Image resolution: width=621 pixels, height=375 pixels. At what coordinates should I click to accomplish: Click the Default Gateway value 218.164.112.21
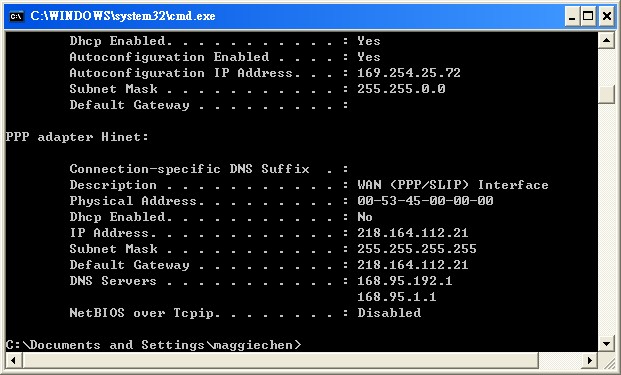(412, 265)
